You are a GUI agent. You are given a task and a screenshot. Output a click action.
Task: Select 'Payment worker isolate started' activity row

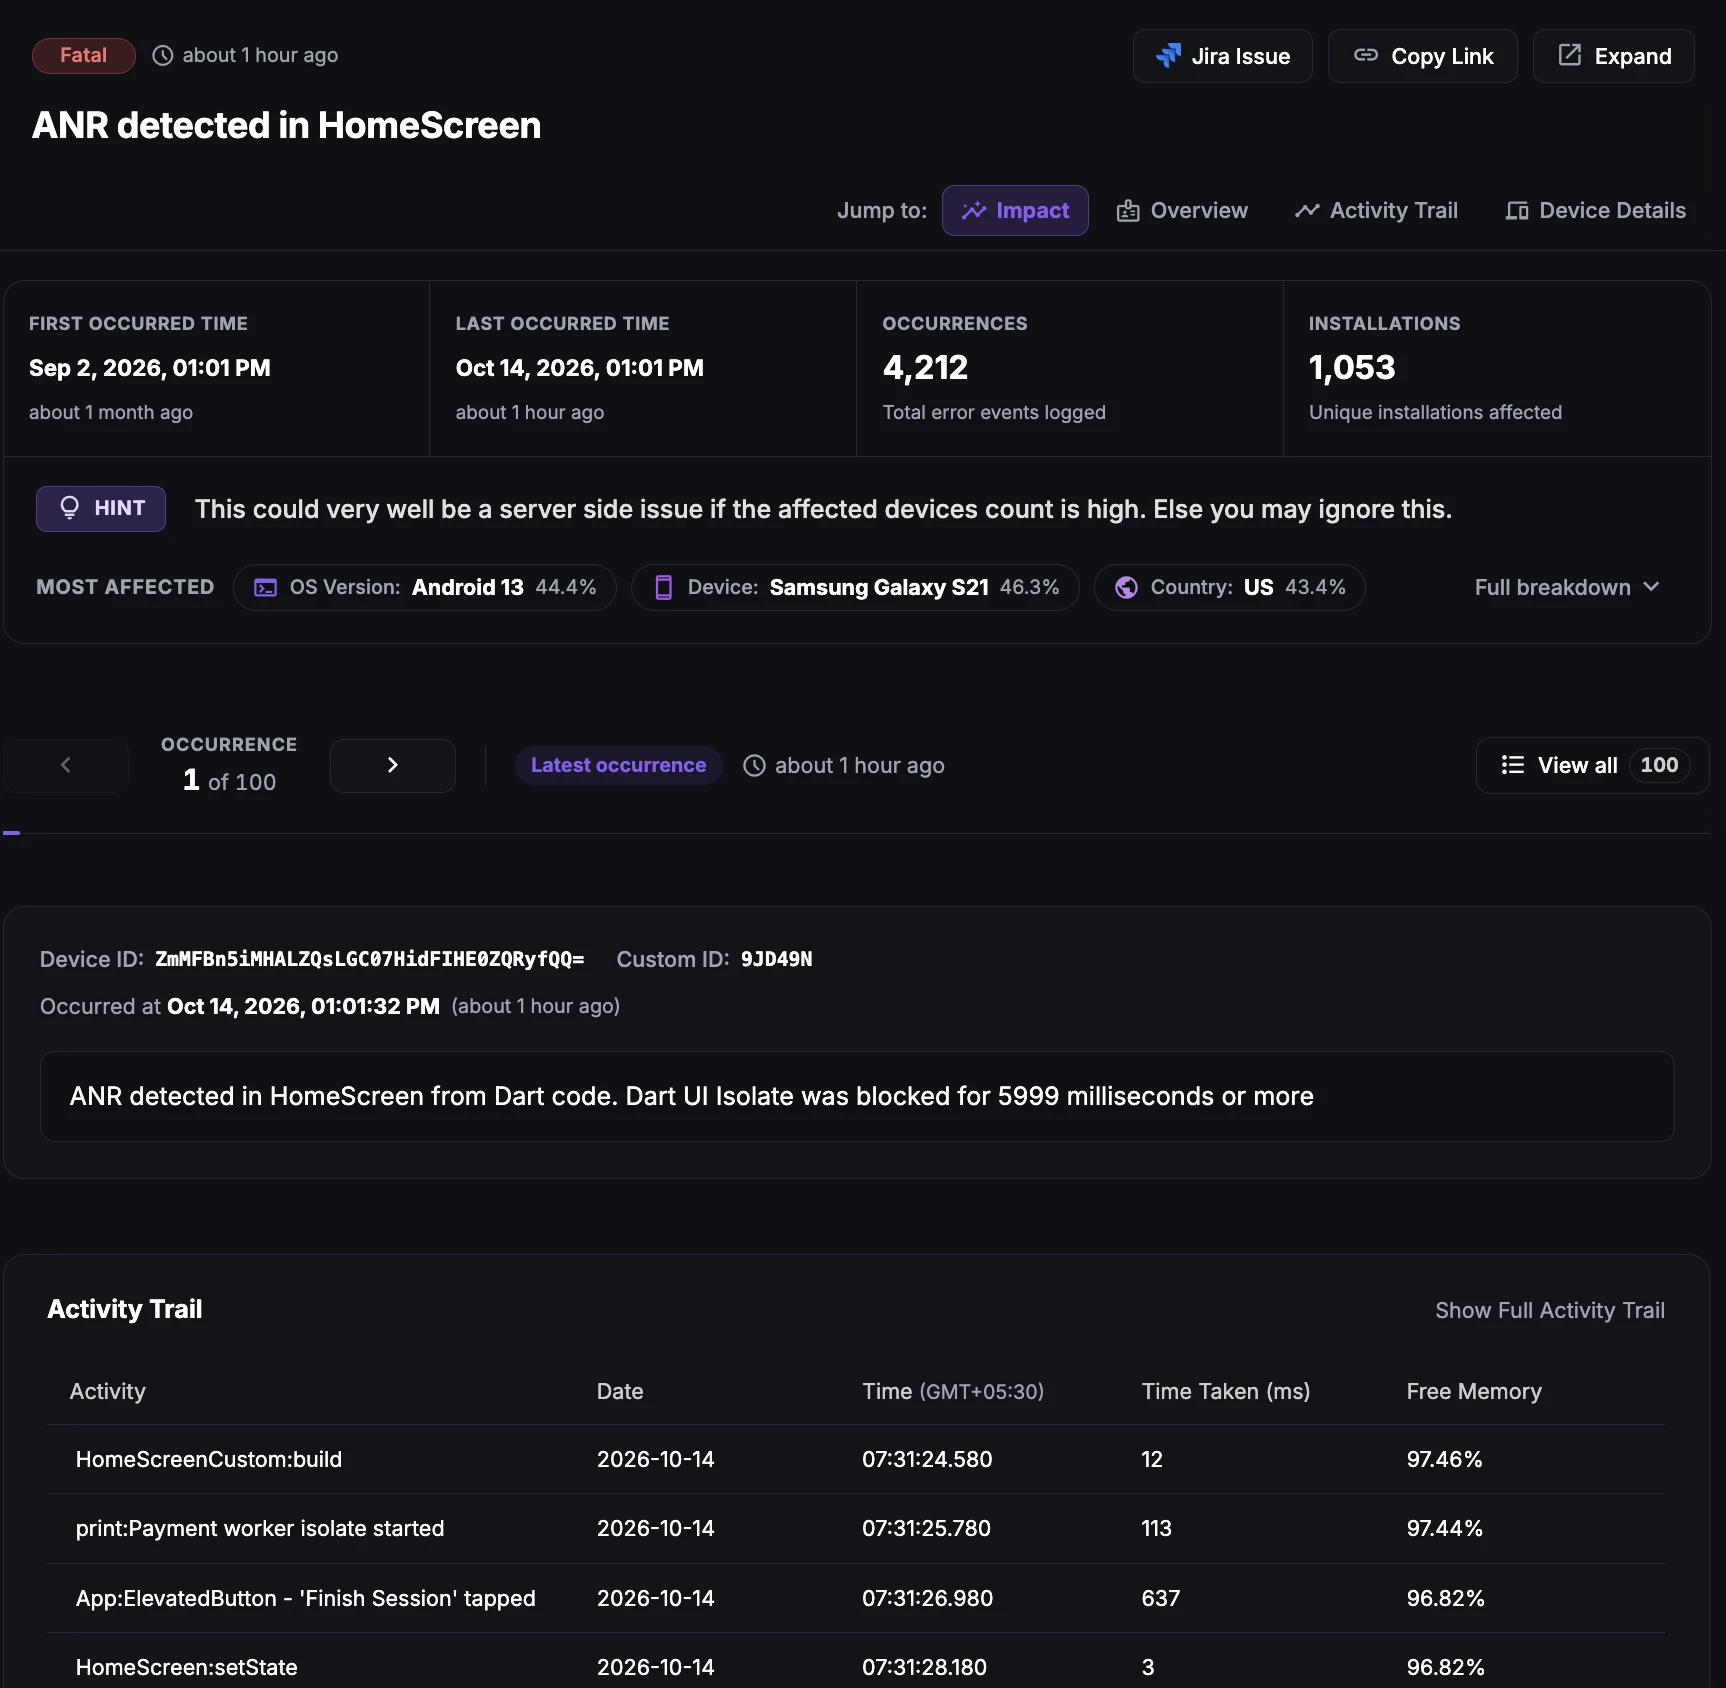[856, 1528]
